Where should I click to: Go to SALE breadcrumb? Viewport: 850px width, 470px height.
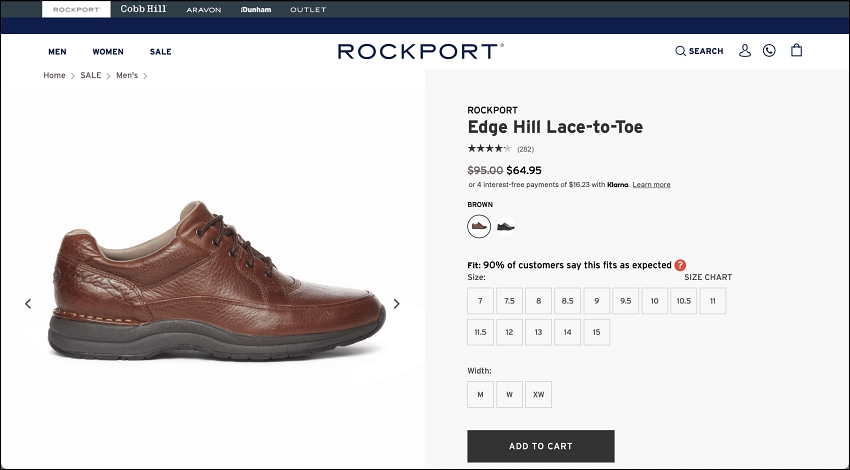[91, 75]
